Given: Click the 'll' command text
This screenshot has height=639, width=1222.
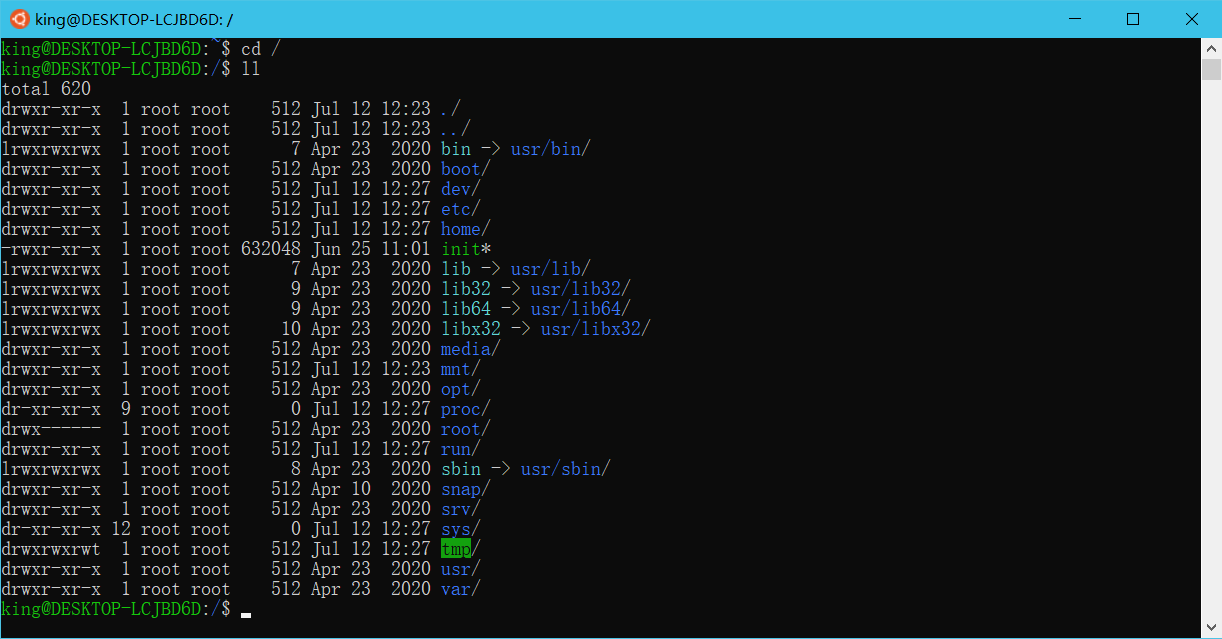Looking at the screenshot, I should 251,69.
